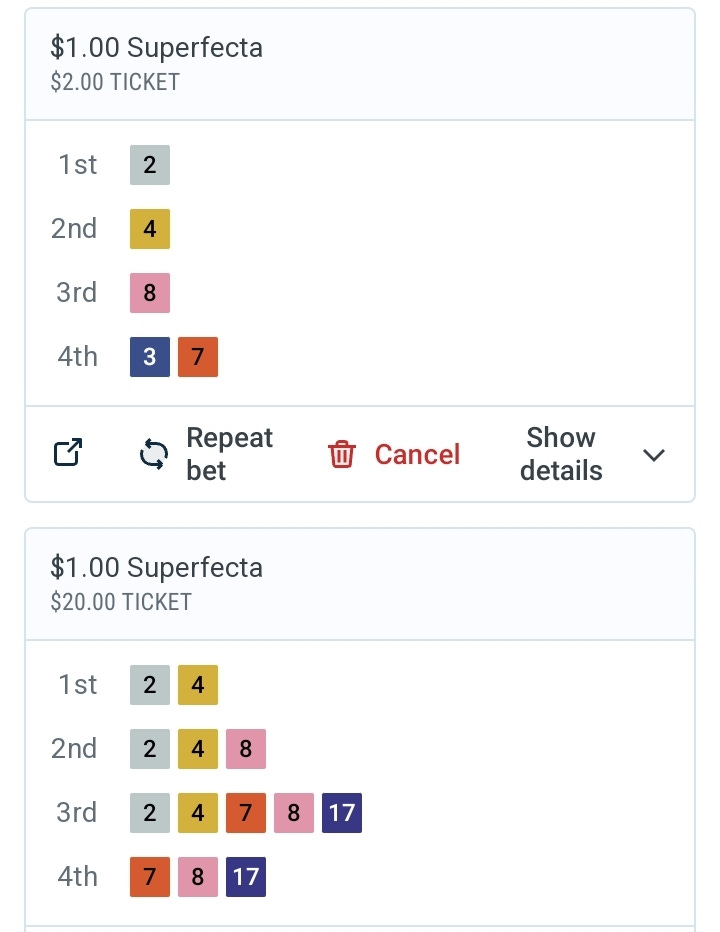720x932 pixels.
Task: Click navy runner 17 in second ticket 3rd row
Action: [342, 813]
